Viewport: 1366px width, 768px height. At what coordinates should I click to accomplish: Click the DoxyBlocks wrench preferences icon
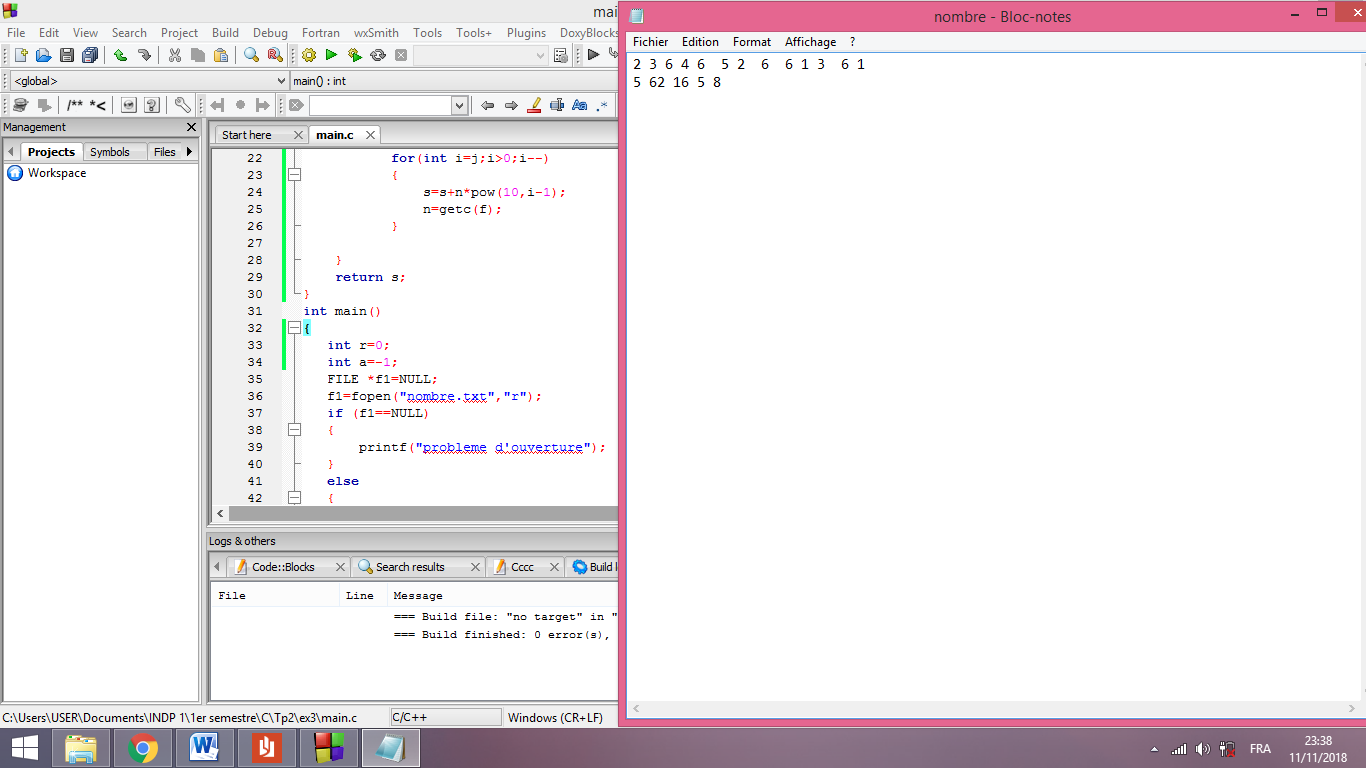click(x=182, y=105)
